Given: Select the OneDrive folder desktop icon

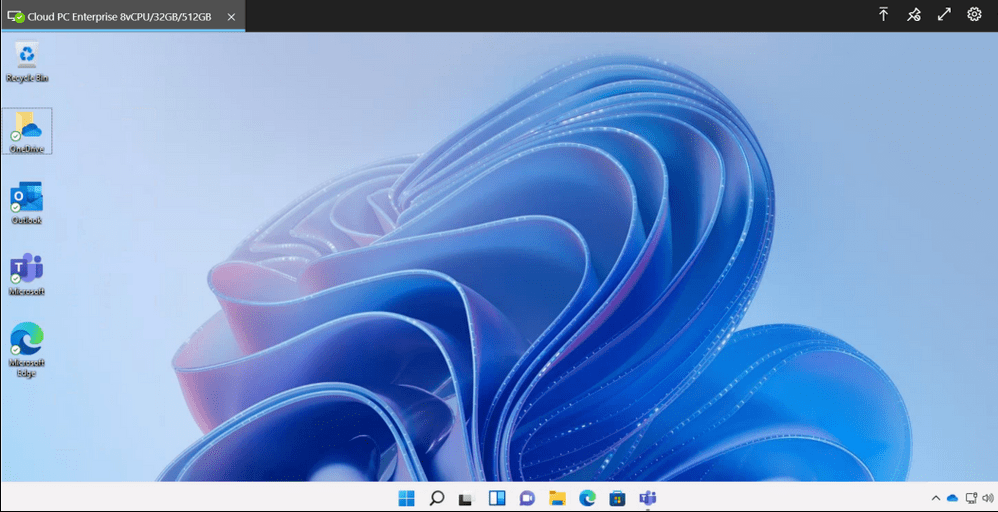Looking at the screenshot, I should [x=27, y=131].
